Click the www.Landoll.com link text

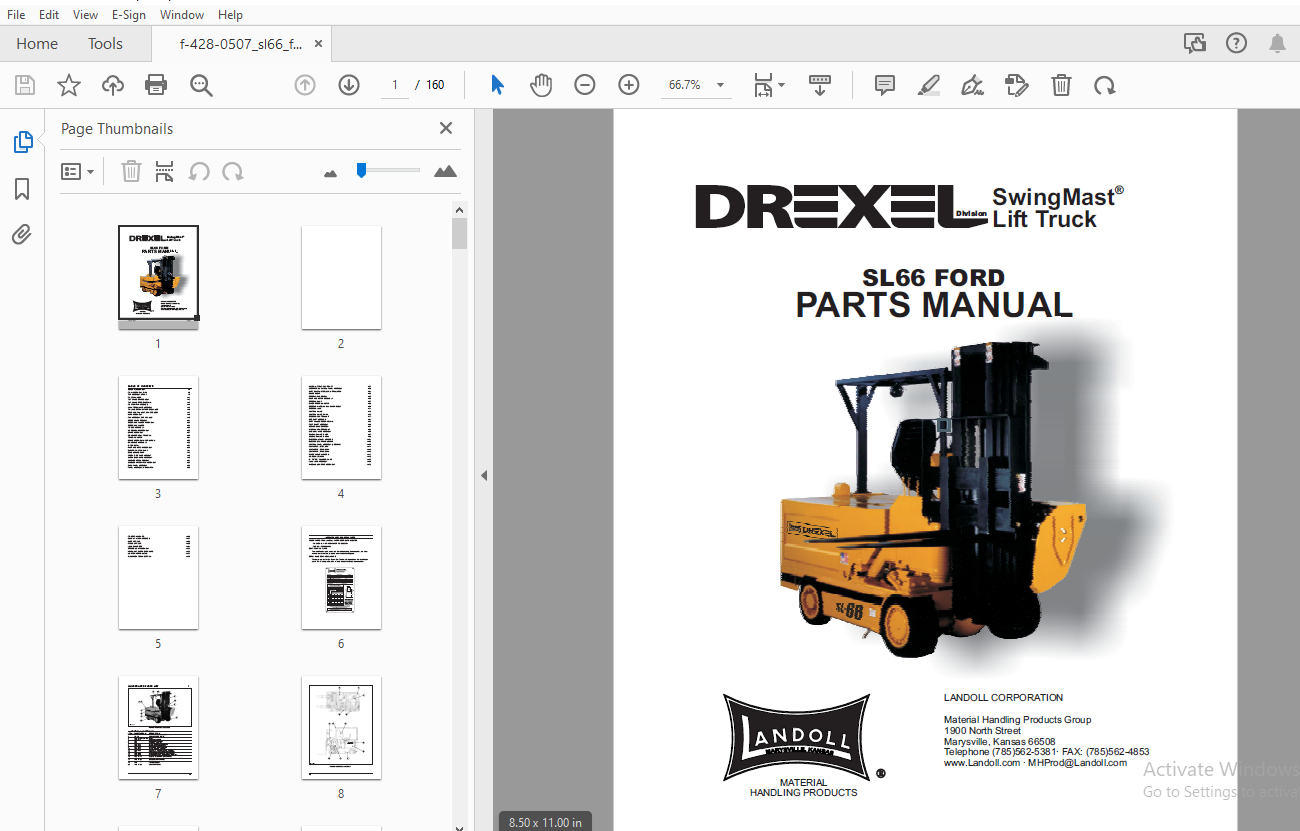click(x=981, y=763)
